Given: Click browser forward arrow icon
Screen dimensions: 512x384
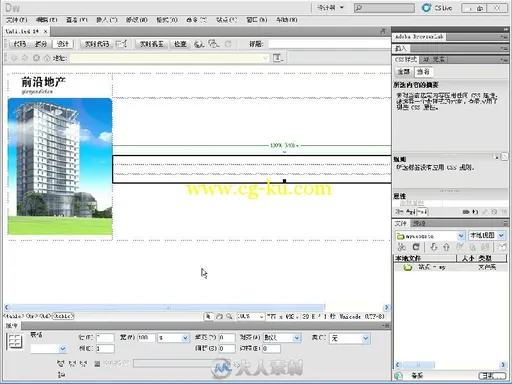Looking at the screenshot, I should tap(25, 58).
